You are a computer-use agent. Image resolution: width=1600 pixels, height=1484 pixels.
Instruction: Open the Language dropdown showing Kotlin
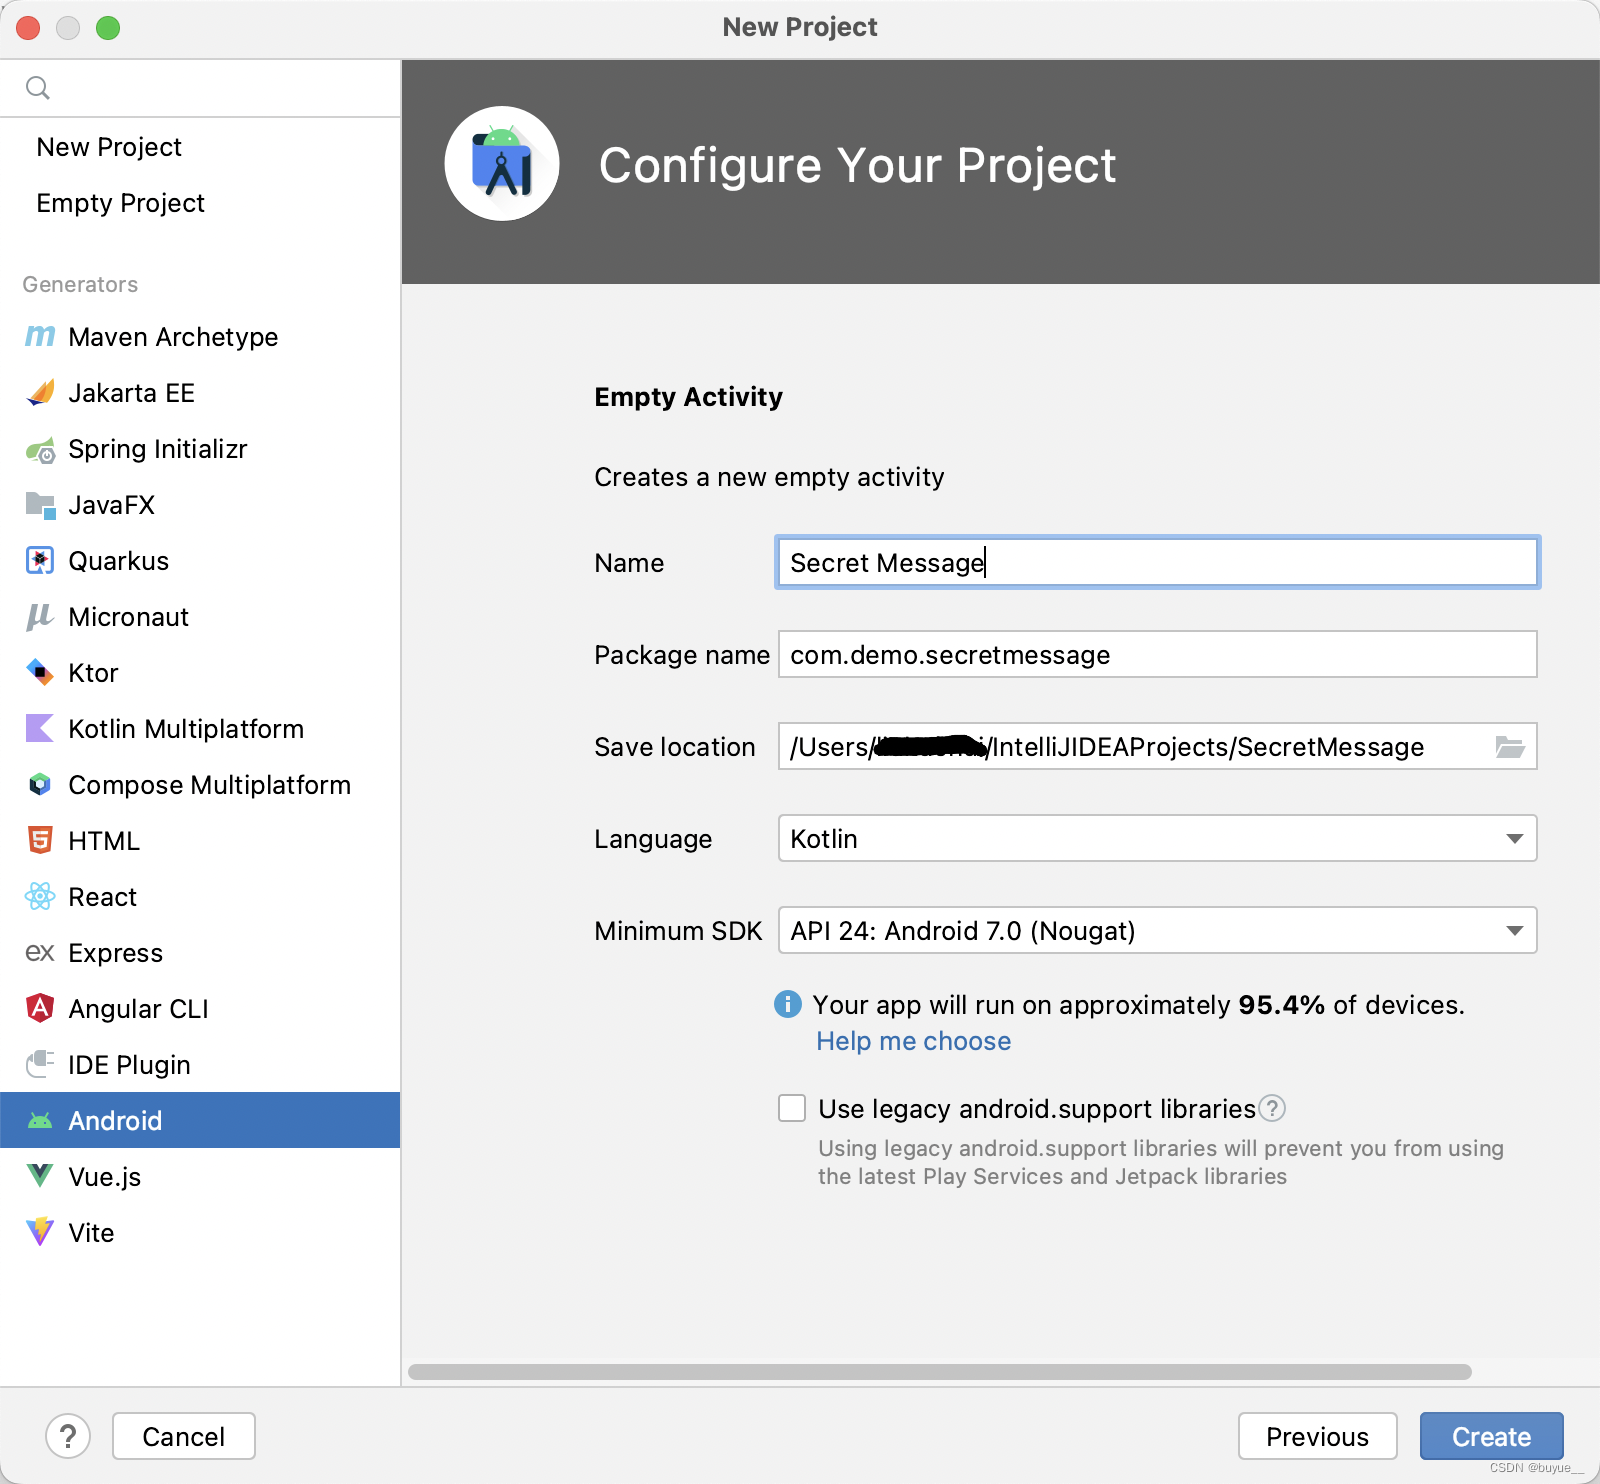(x=1157, y=838)
